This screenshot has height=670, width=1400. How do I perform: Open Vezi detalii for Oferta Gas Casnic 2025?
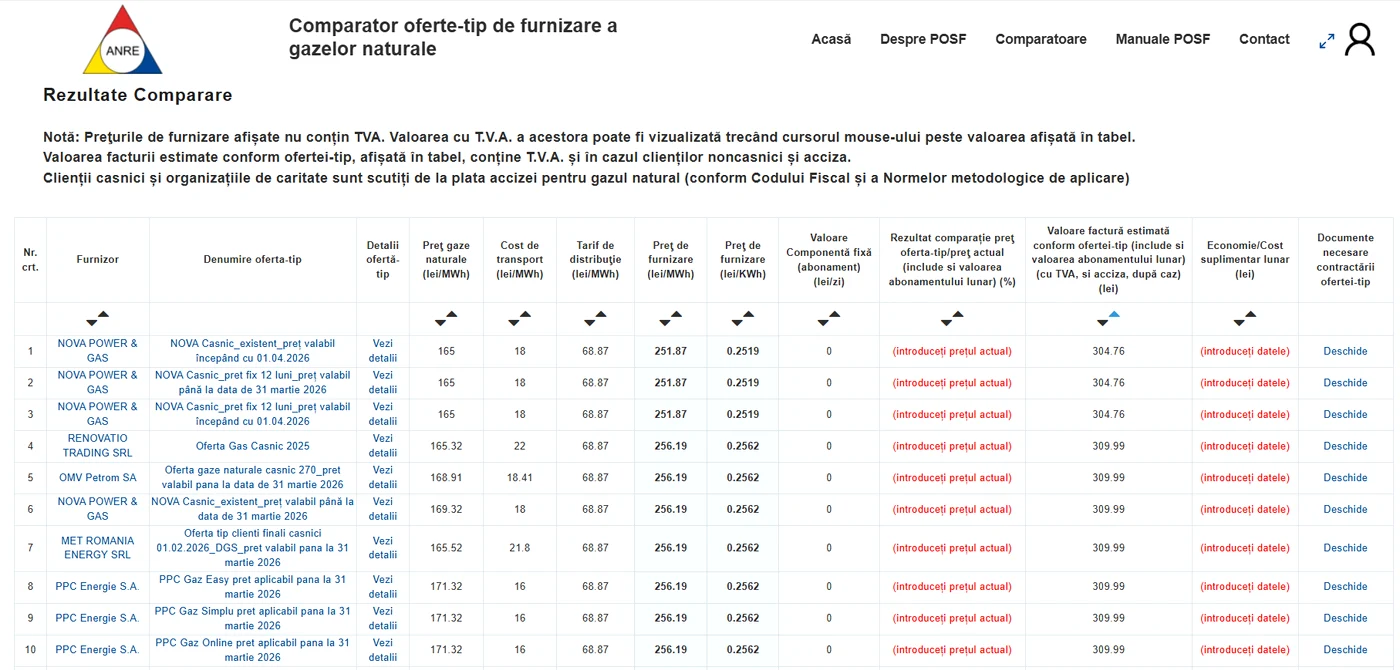pyautogui.click(x=383, y=446)
